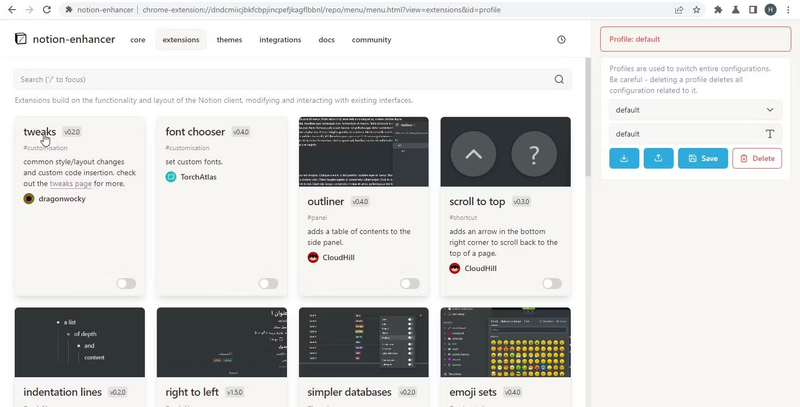The height and width of the screenshot is (407, 800).
Task: Click browser forward arrow
Action: [29, 10]
